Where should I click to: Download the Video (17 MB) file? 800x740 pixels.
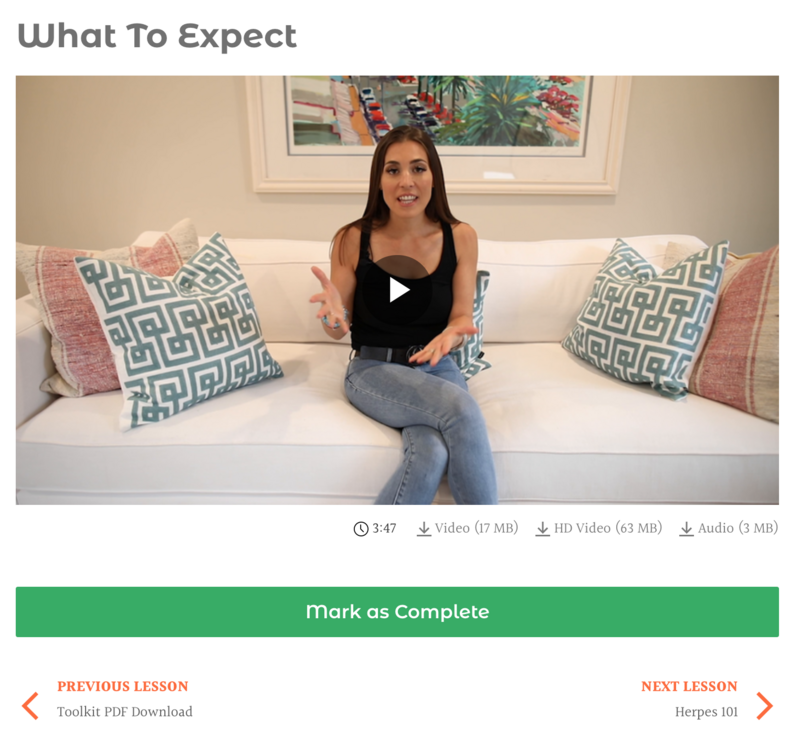(x=468, y=528)
